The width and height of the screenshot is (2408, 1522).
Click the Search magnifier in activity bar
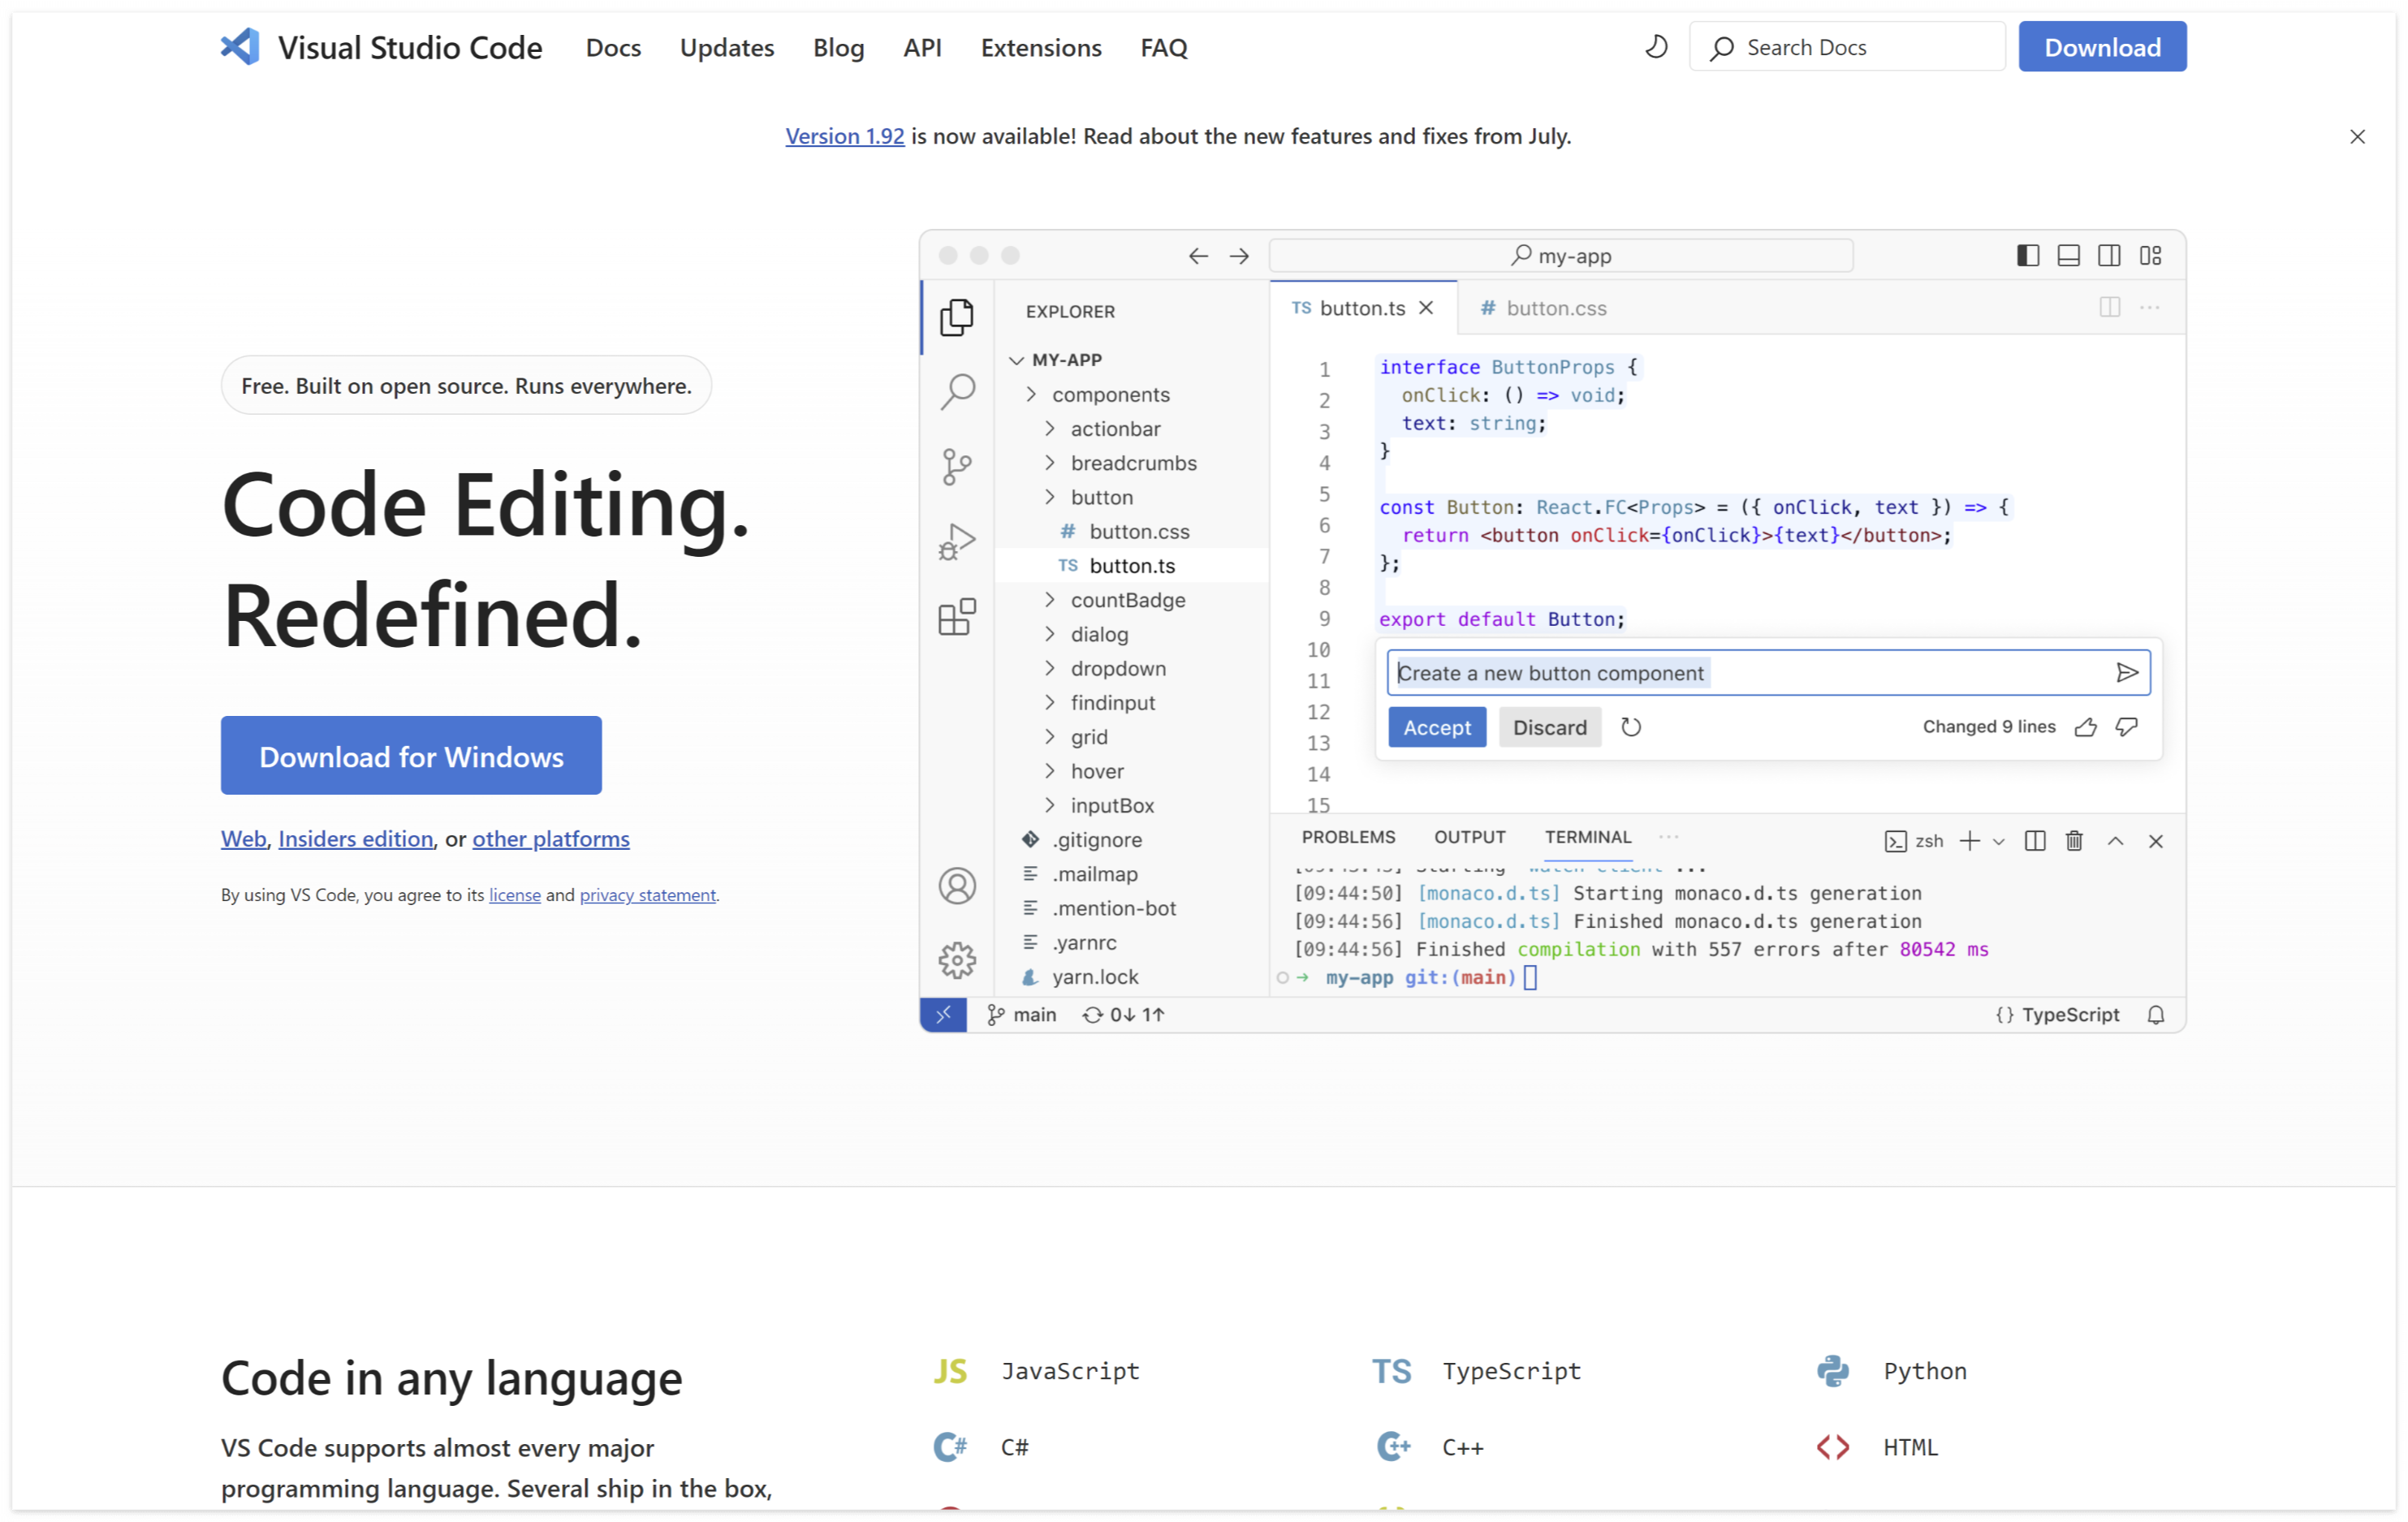click(x=957, y=391)
